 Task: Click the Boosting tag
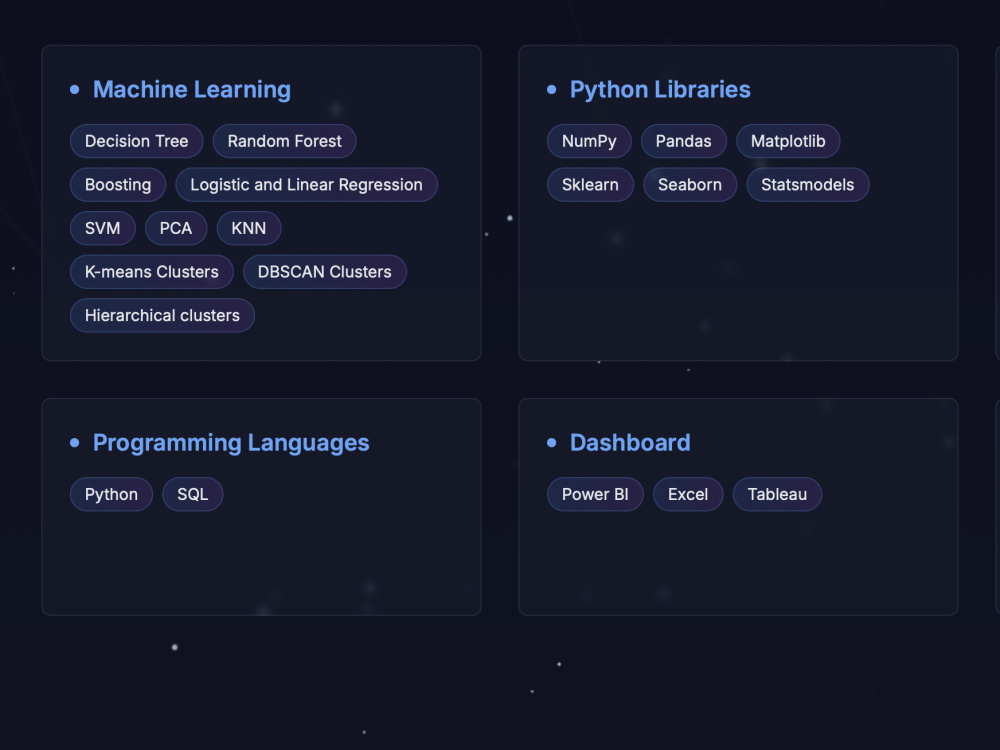point(118,185)
